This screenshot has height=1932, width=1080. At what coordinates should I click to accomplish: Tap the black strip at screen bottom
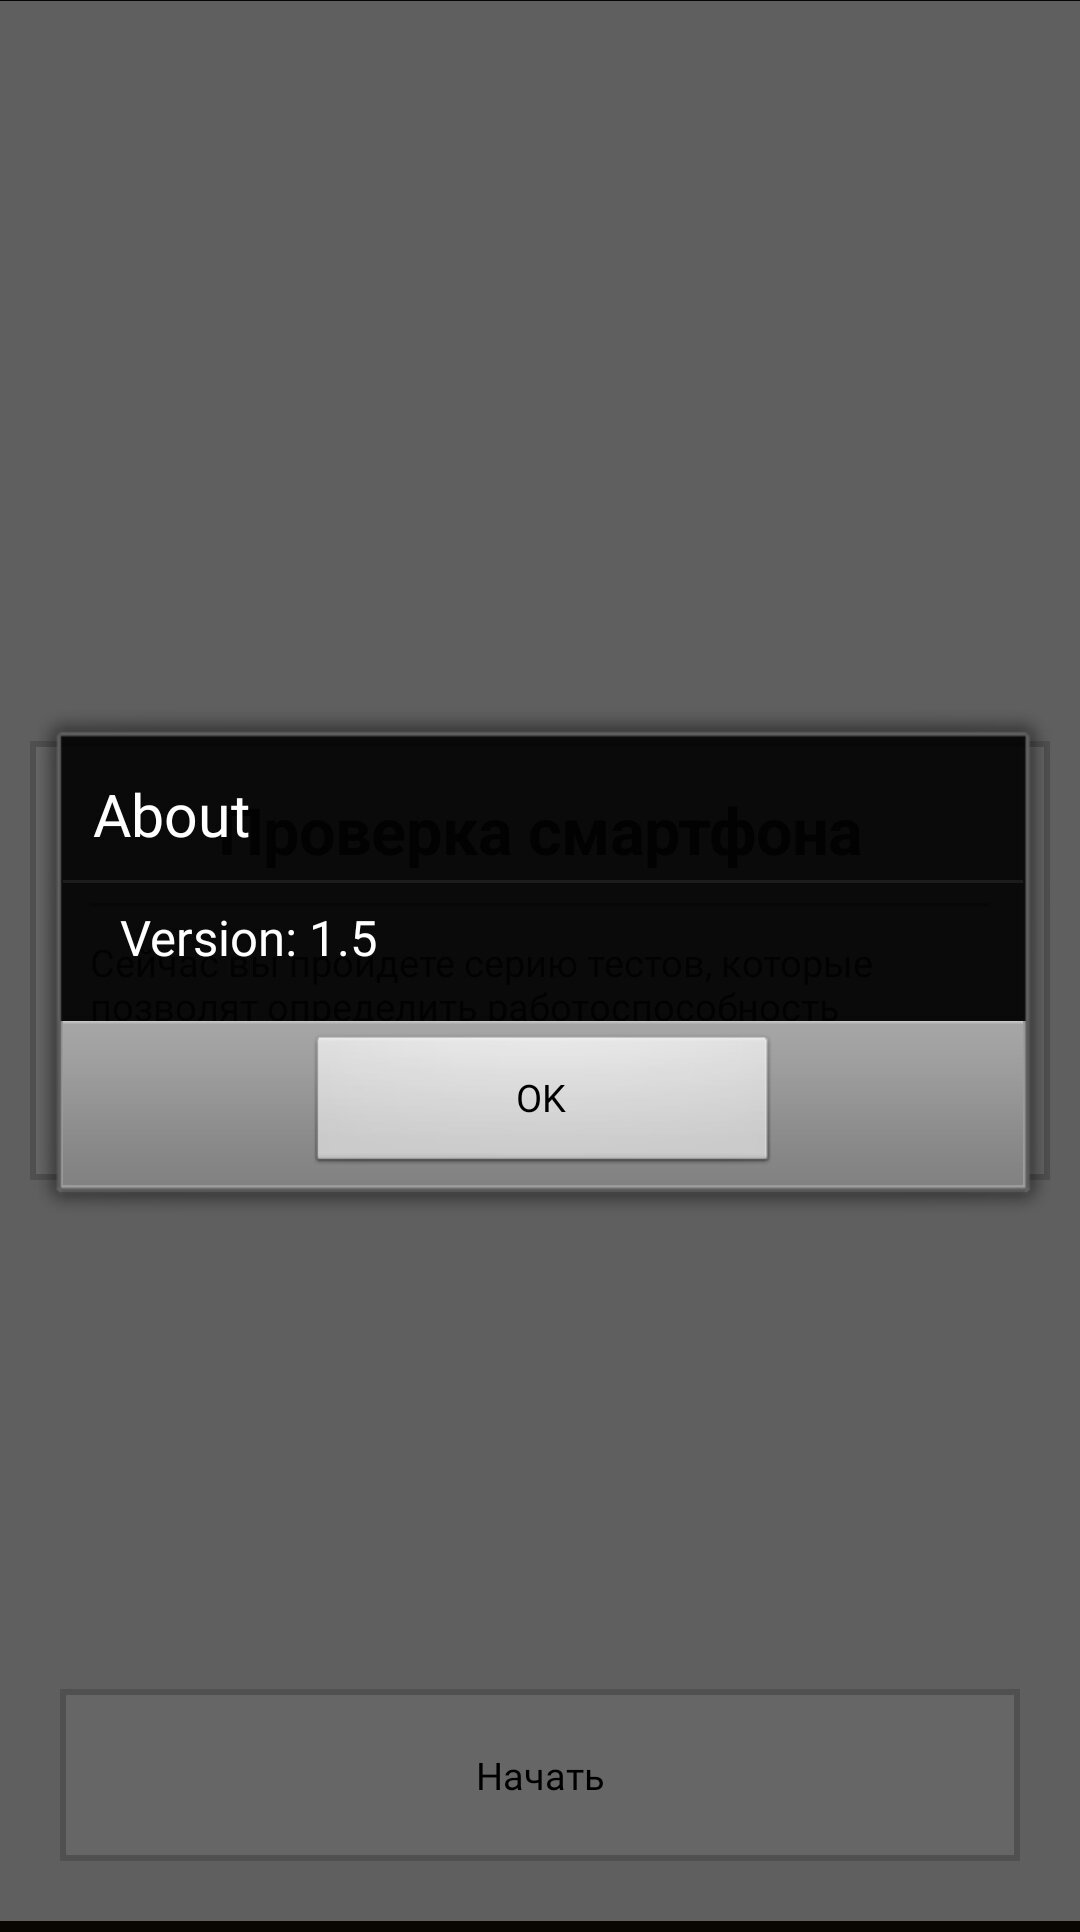pyautogui.click(x=540, y=1926)
